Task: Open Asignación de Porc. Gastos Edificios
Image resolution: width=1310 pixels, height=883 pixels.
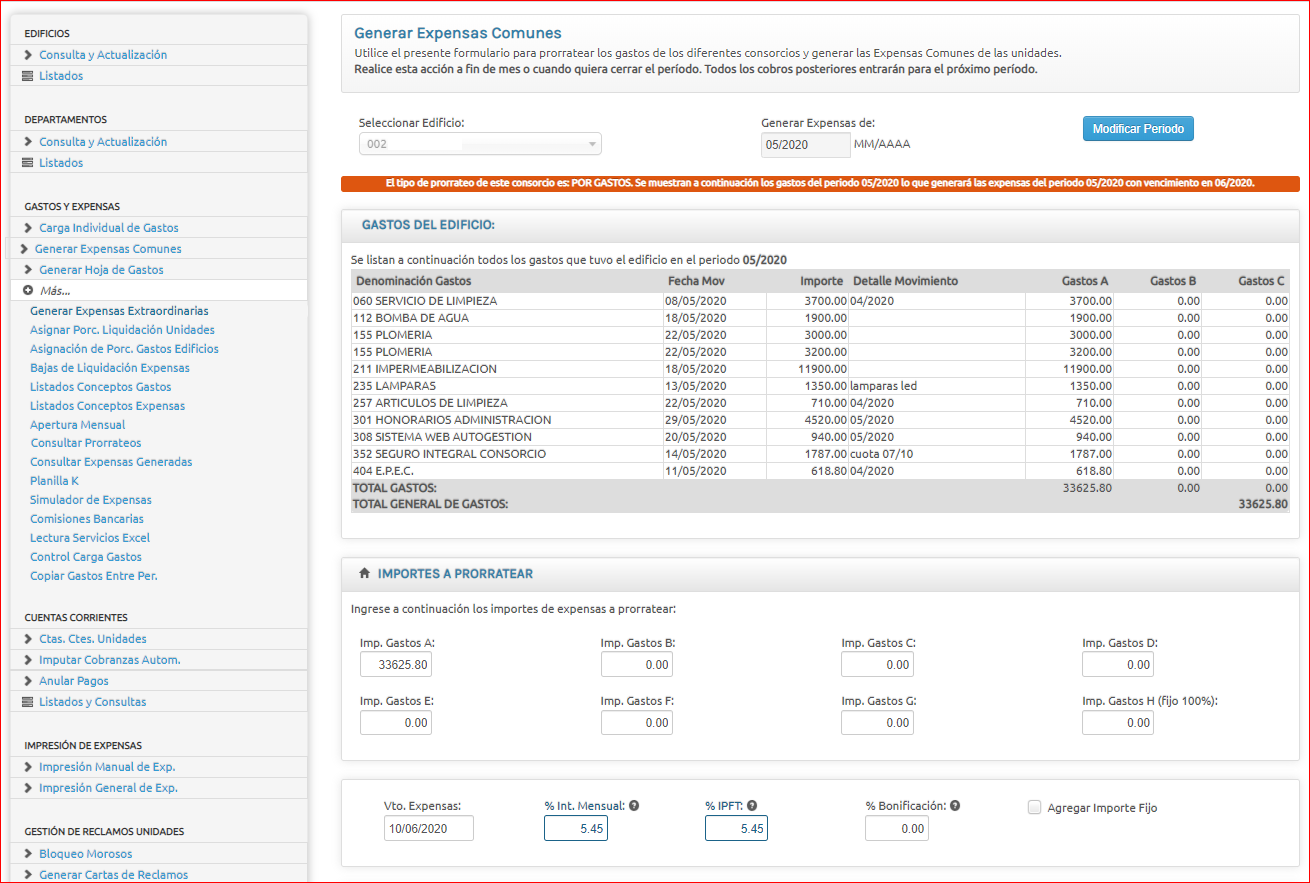Action: (124, 349)
